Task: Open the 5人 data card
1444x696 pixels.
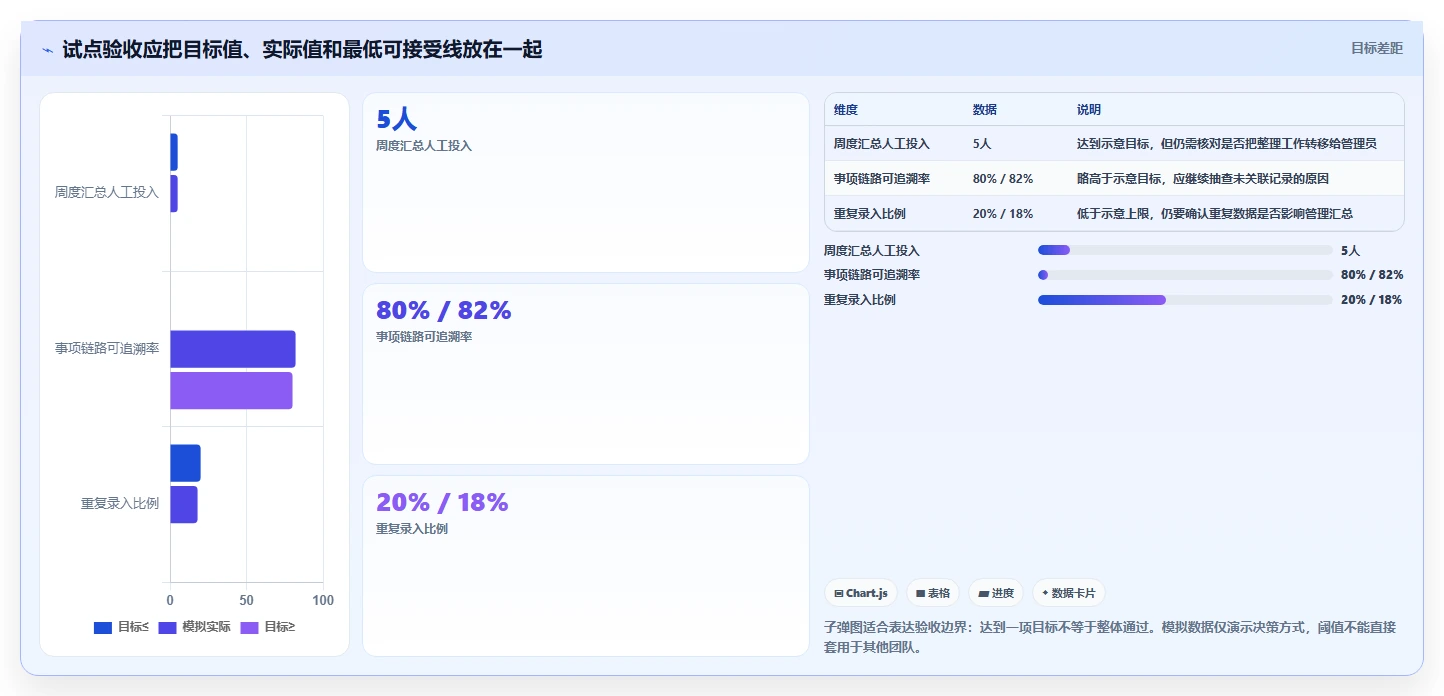Action: (585, 182)
